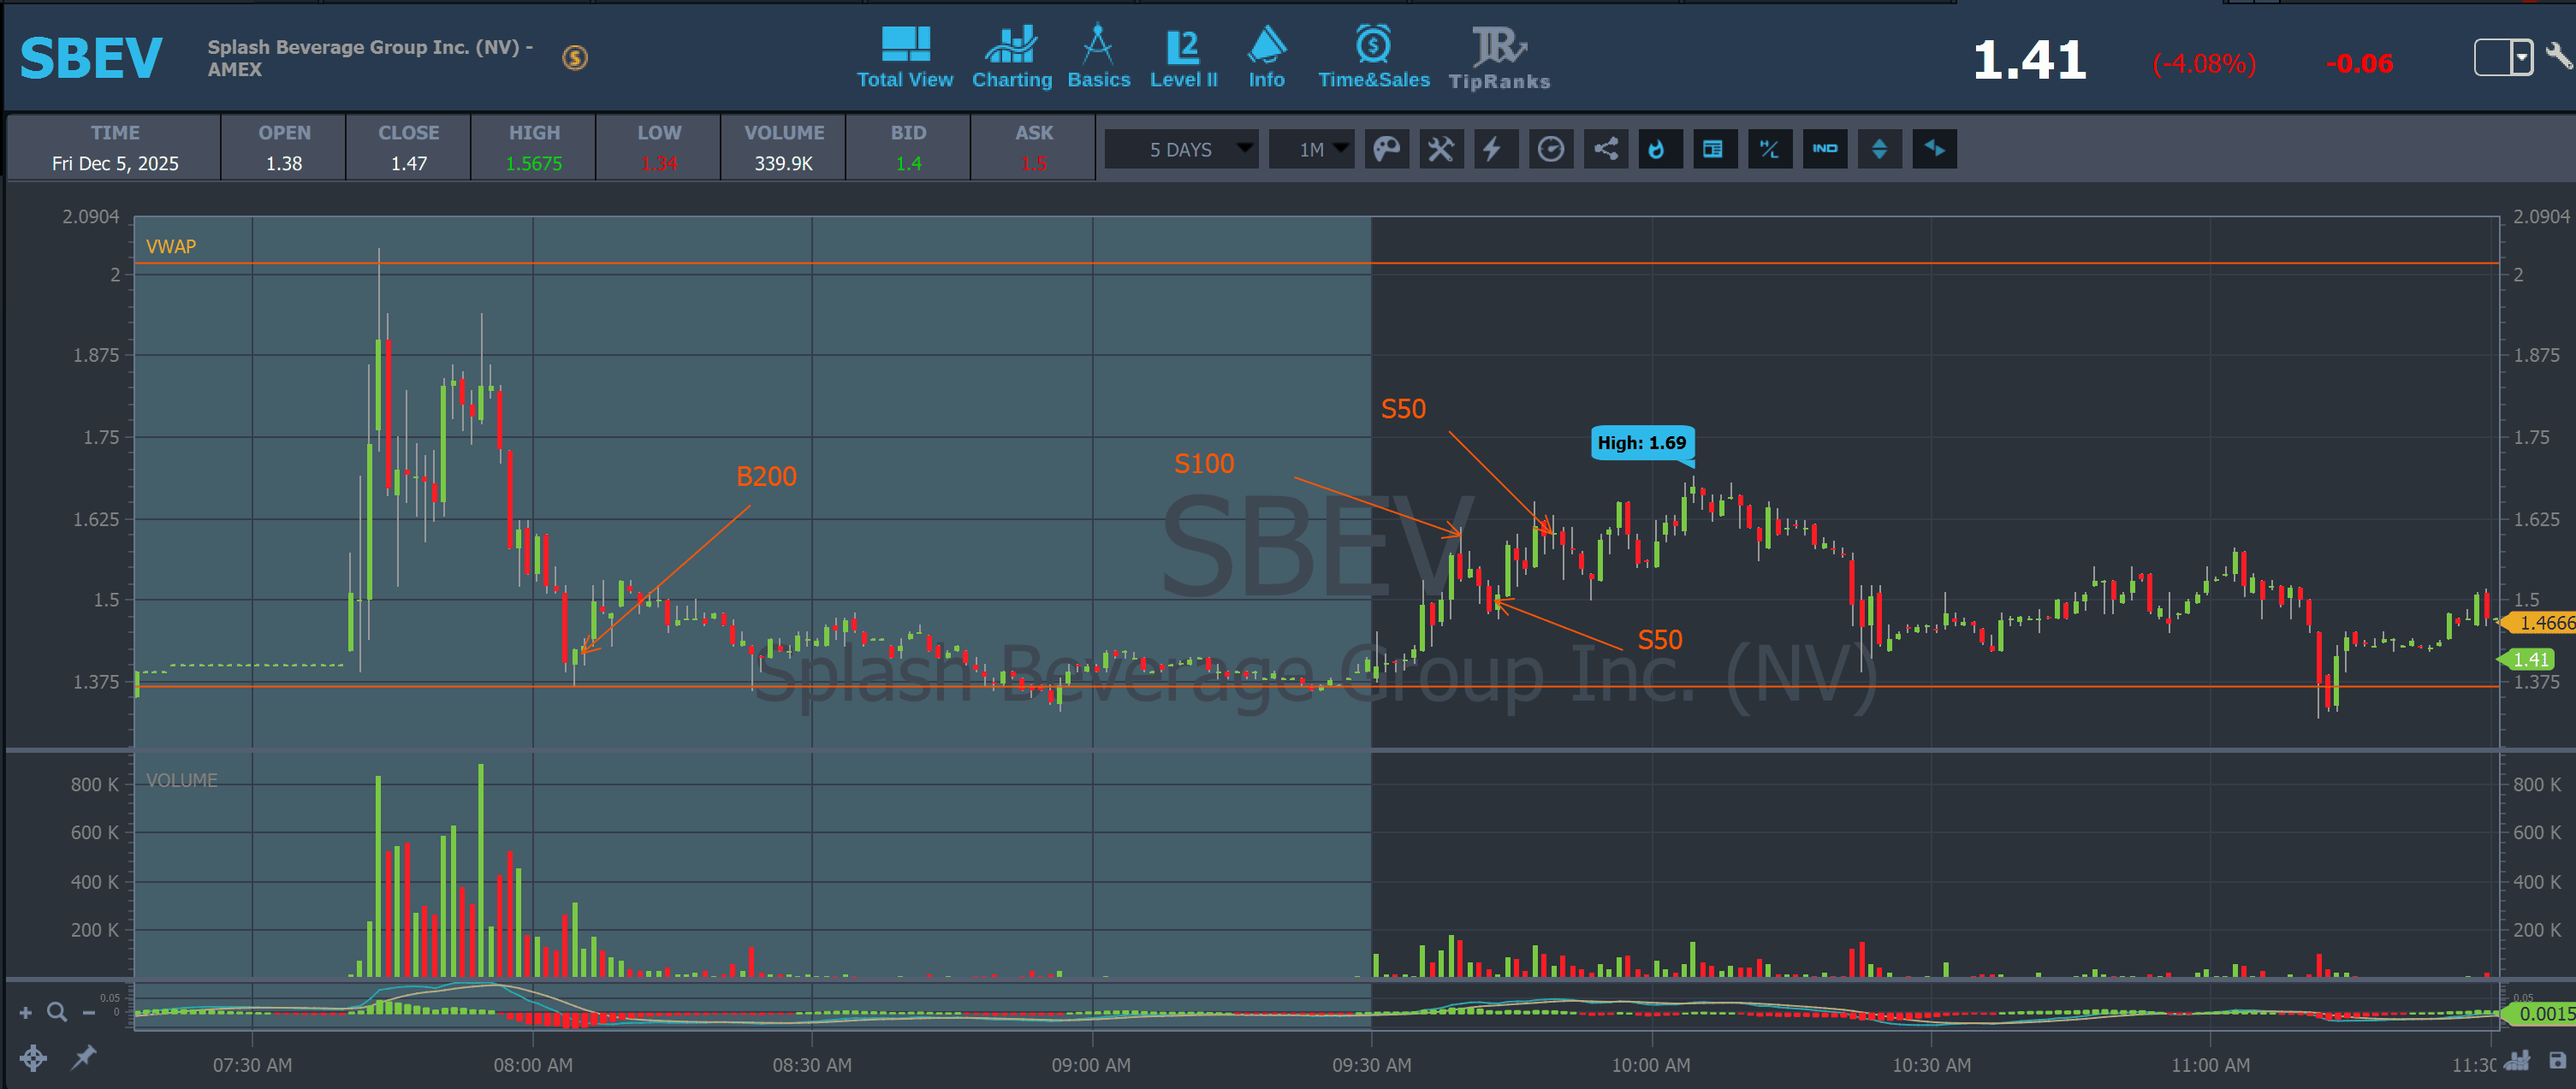The height and width of the screenshot is (1089, 2576).
Task: Click the wrench settings icon top right
Action: click(2558, 56)
